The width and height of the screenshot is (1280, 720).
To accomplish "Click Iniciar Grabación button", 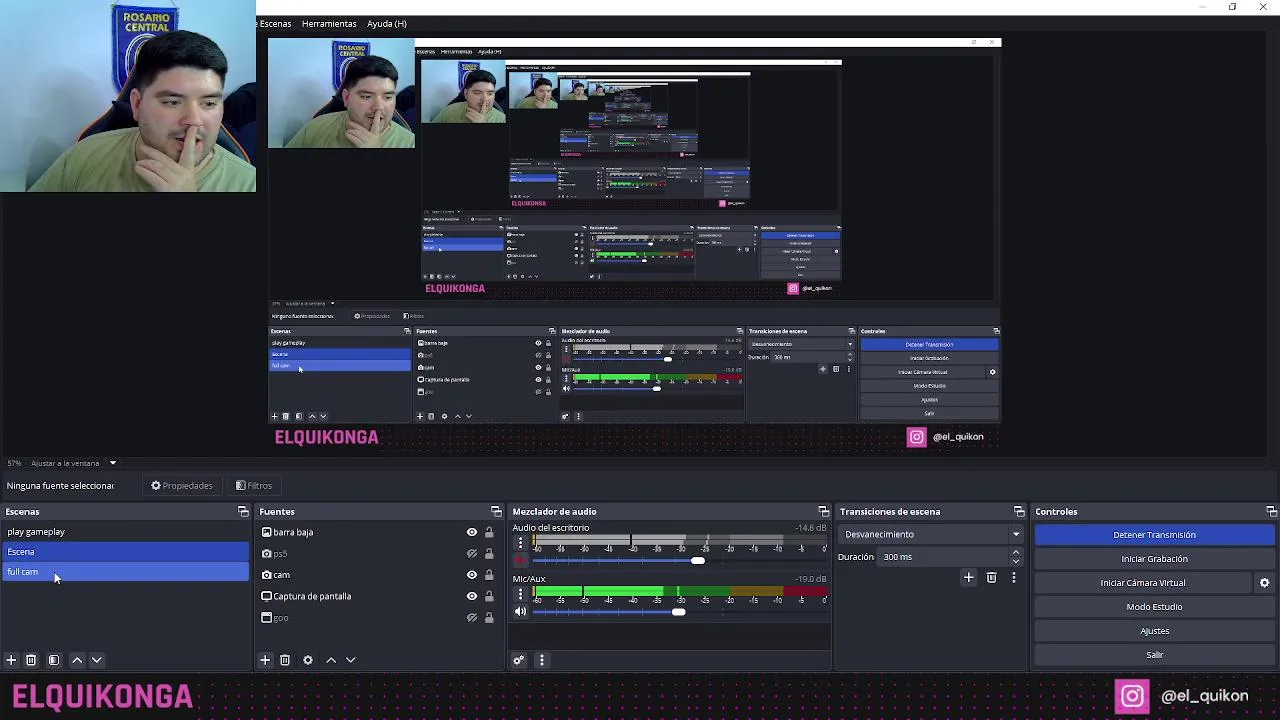I will coord(1154,559).
